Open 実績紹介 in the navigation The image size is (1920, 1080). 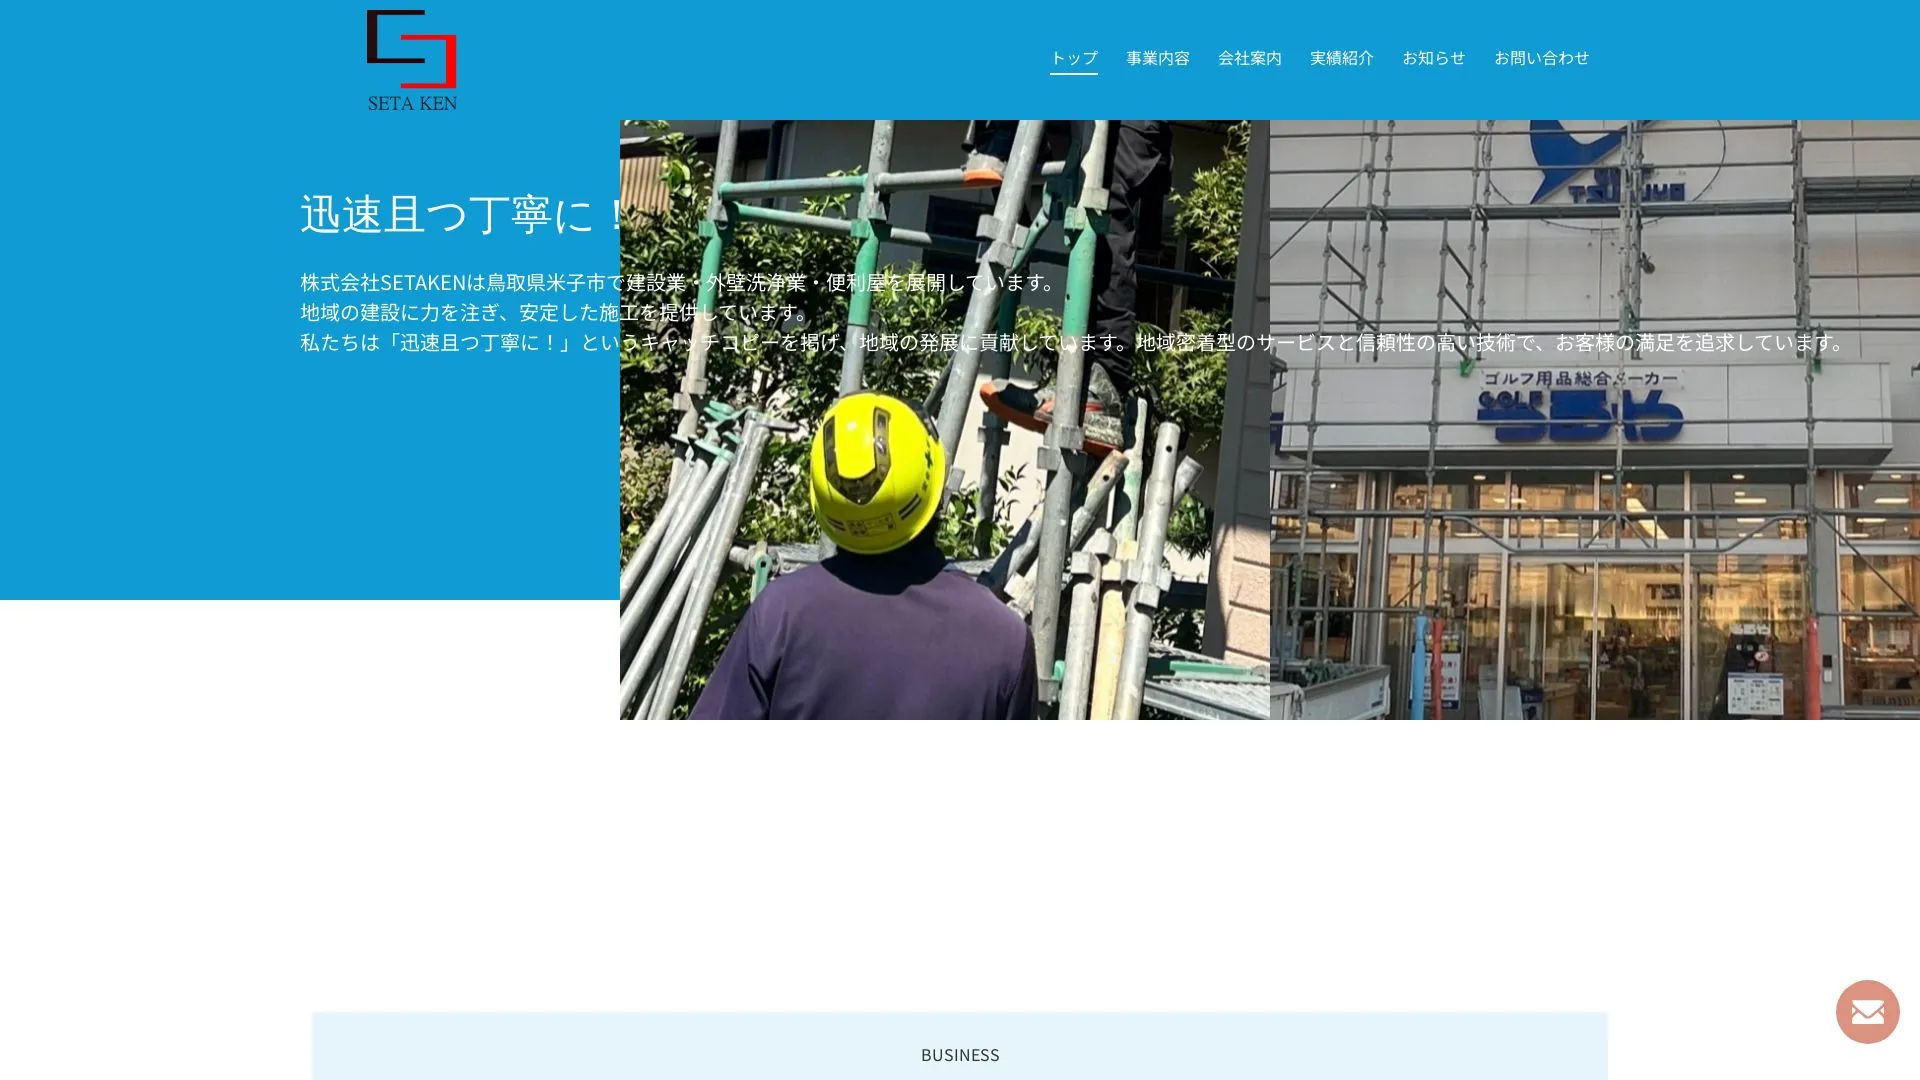(1342, 58)
